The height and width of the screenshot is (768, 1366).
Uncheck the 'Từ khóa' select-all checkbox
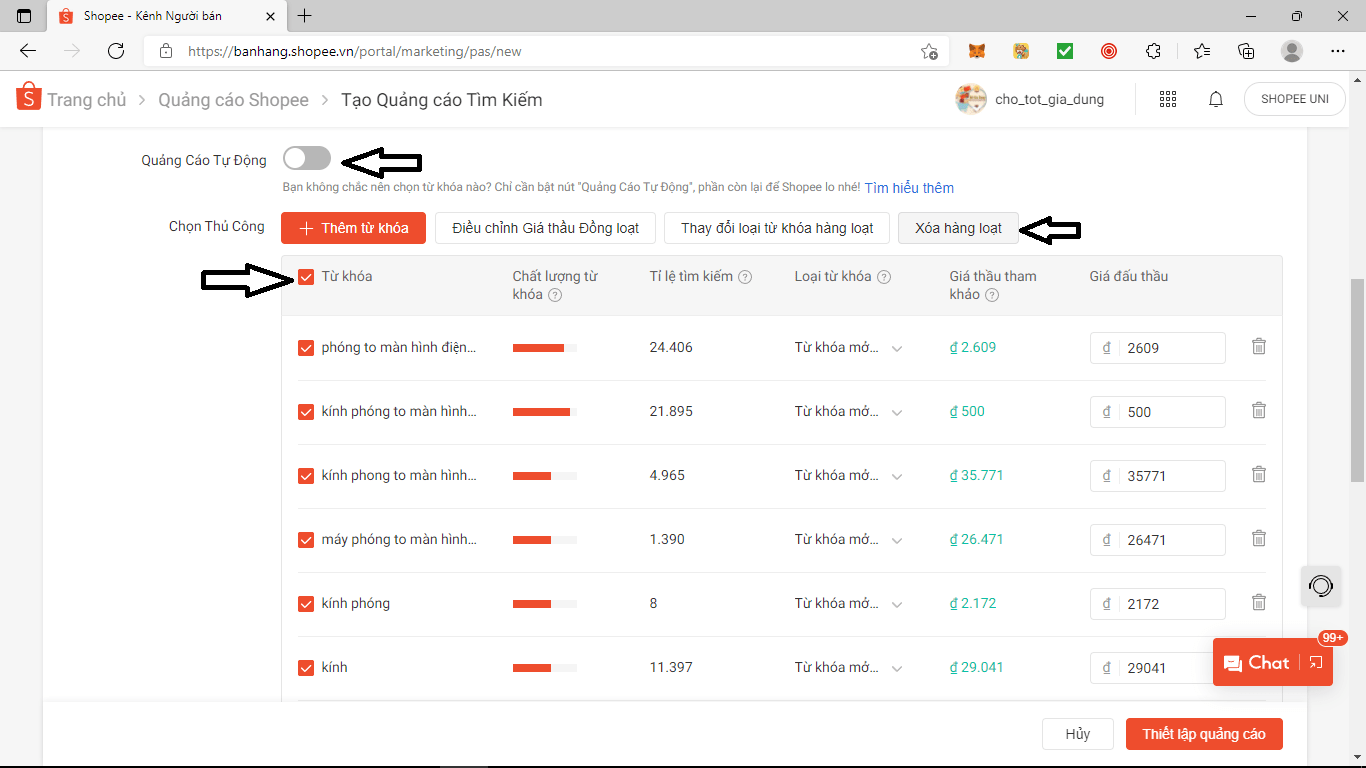coord(307,277)
